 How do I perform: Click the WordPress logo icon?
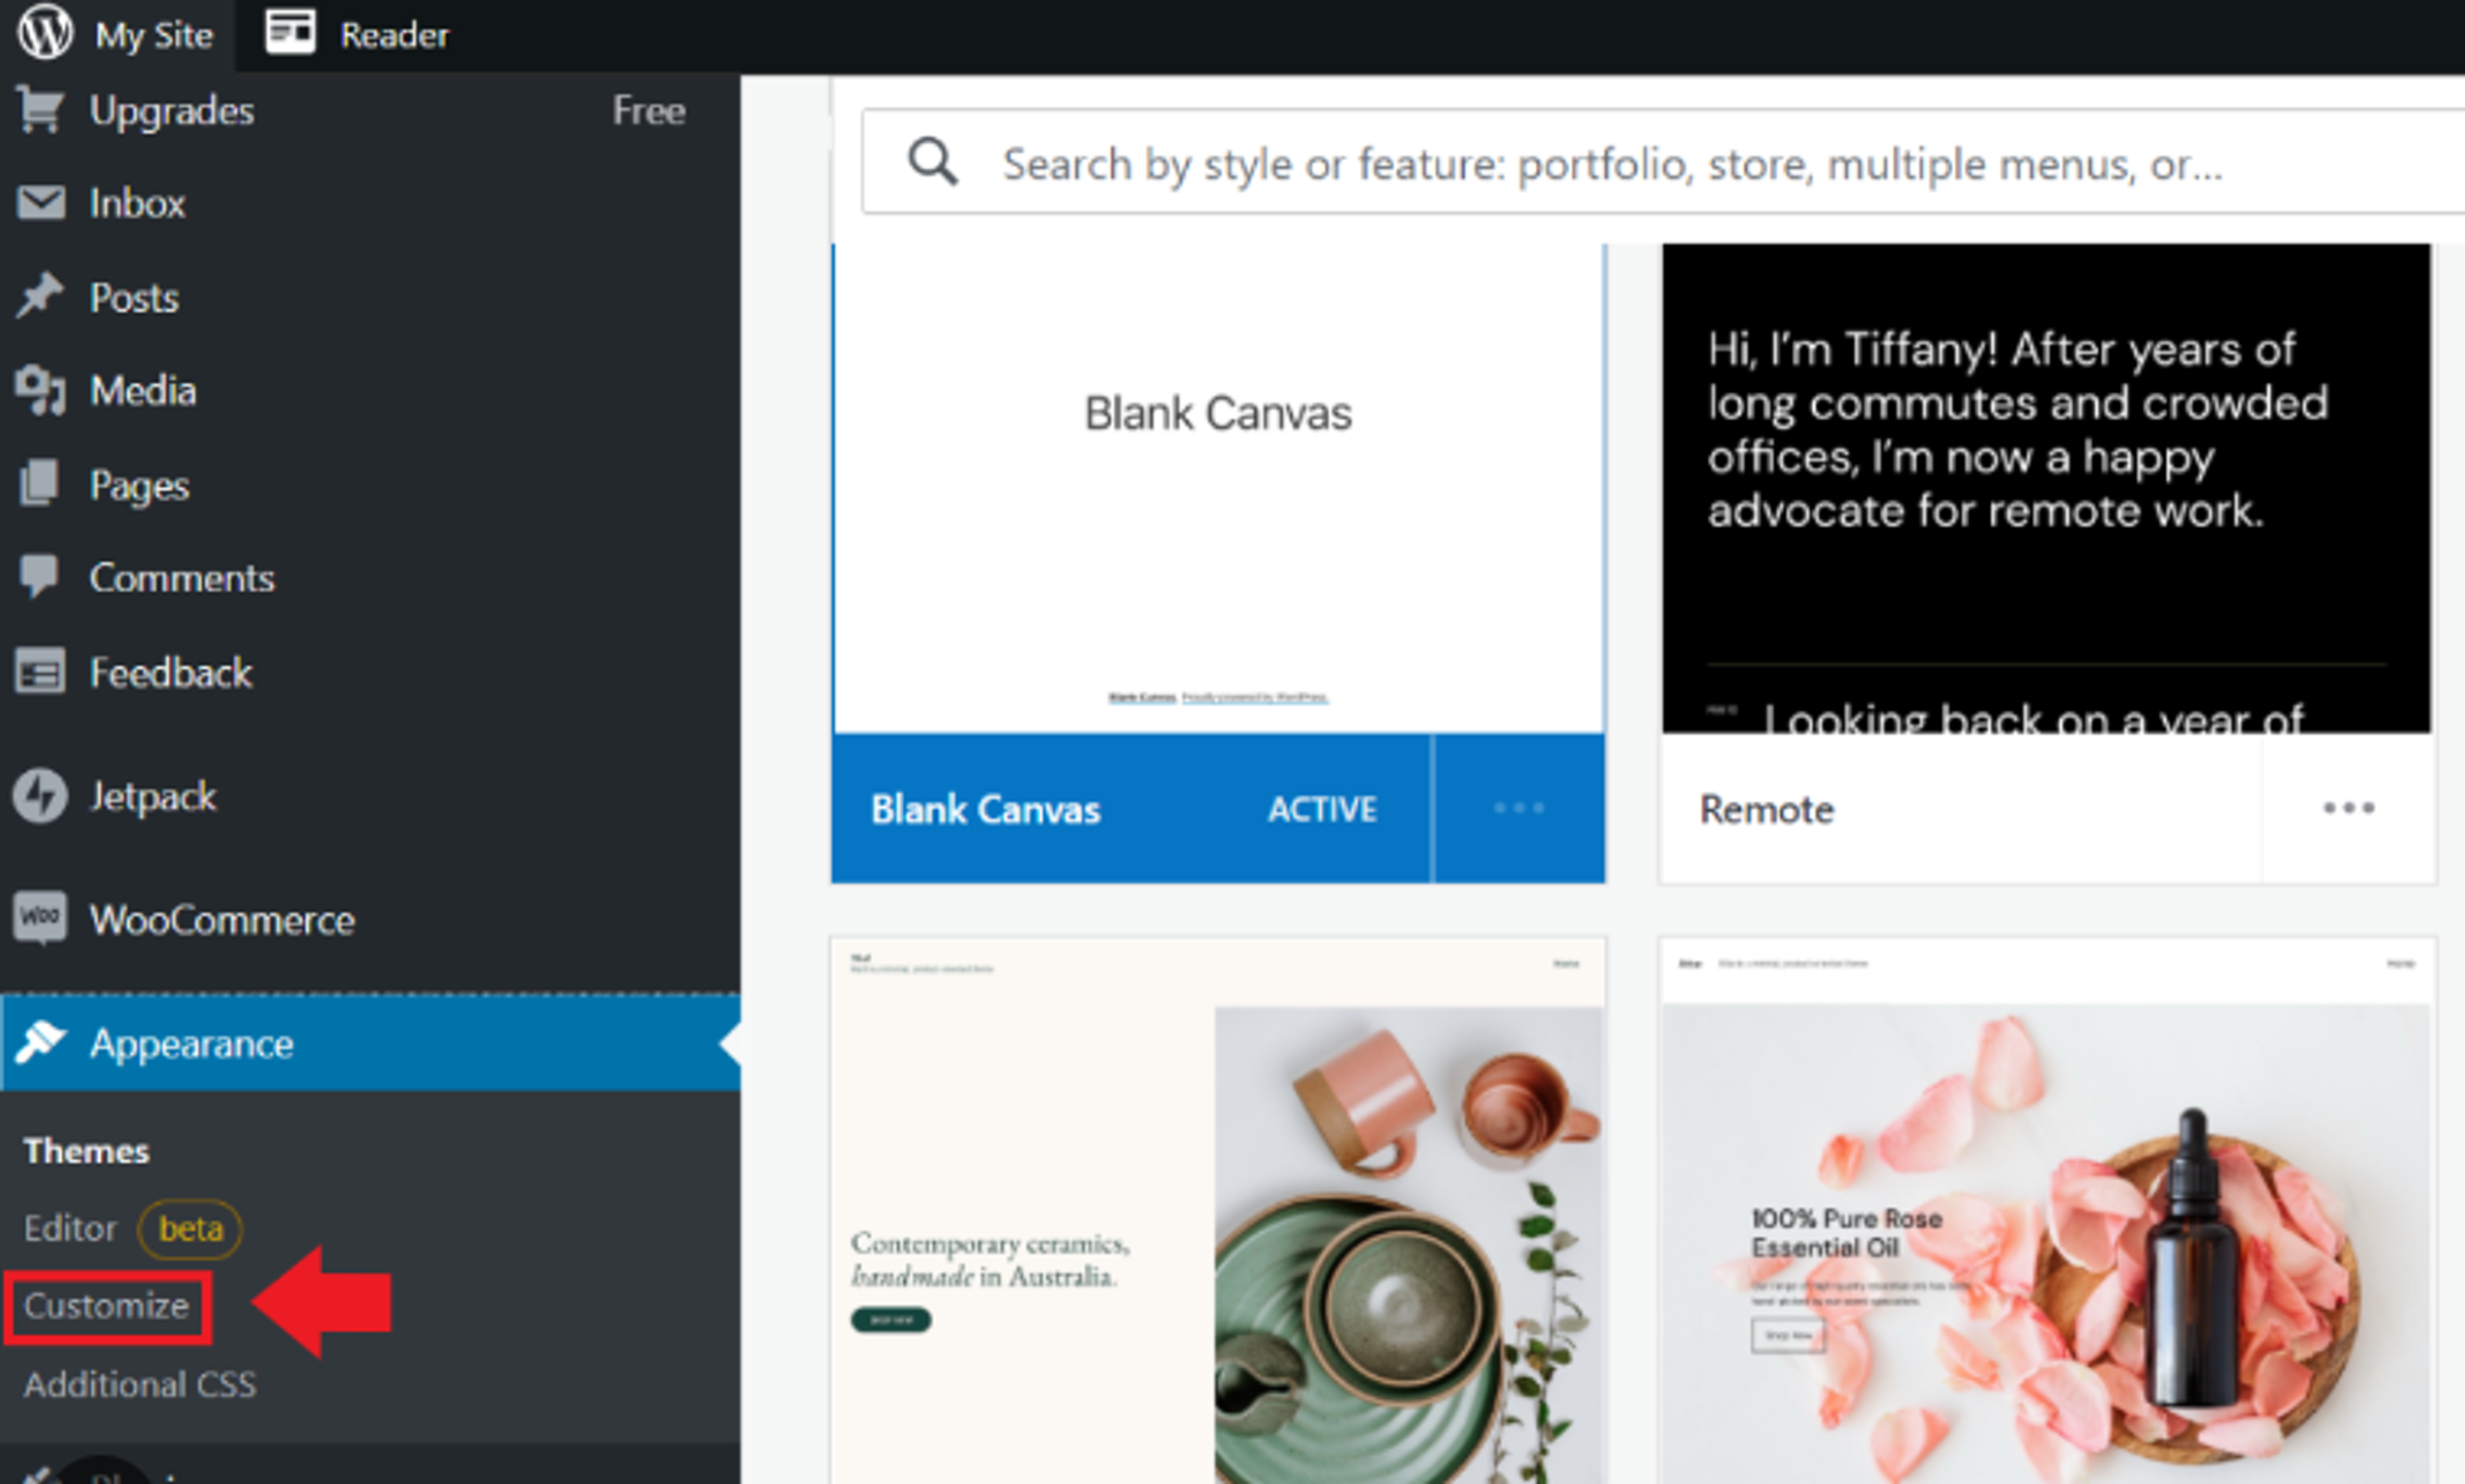pyautogui.click(x=44, y=32)
